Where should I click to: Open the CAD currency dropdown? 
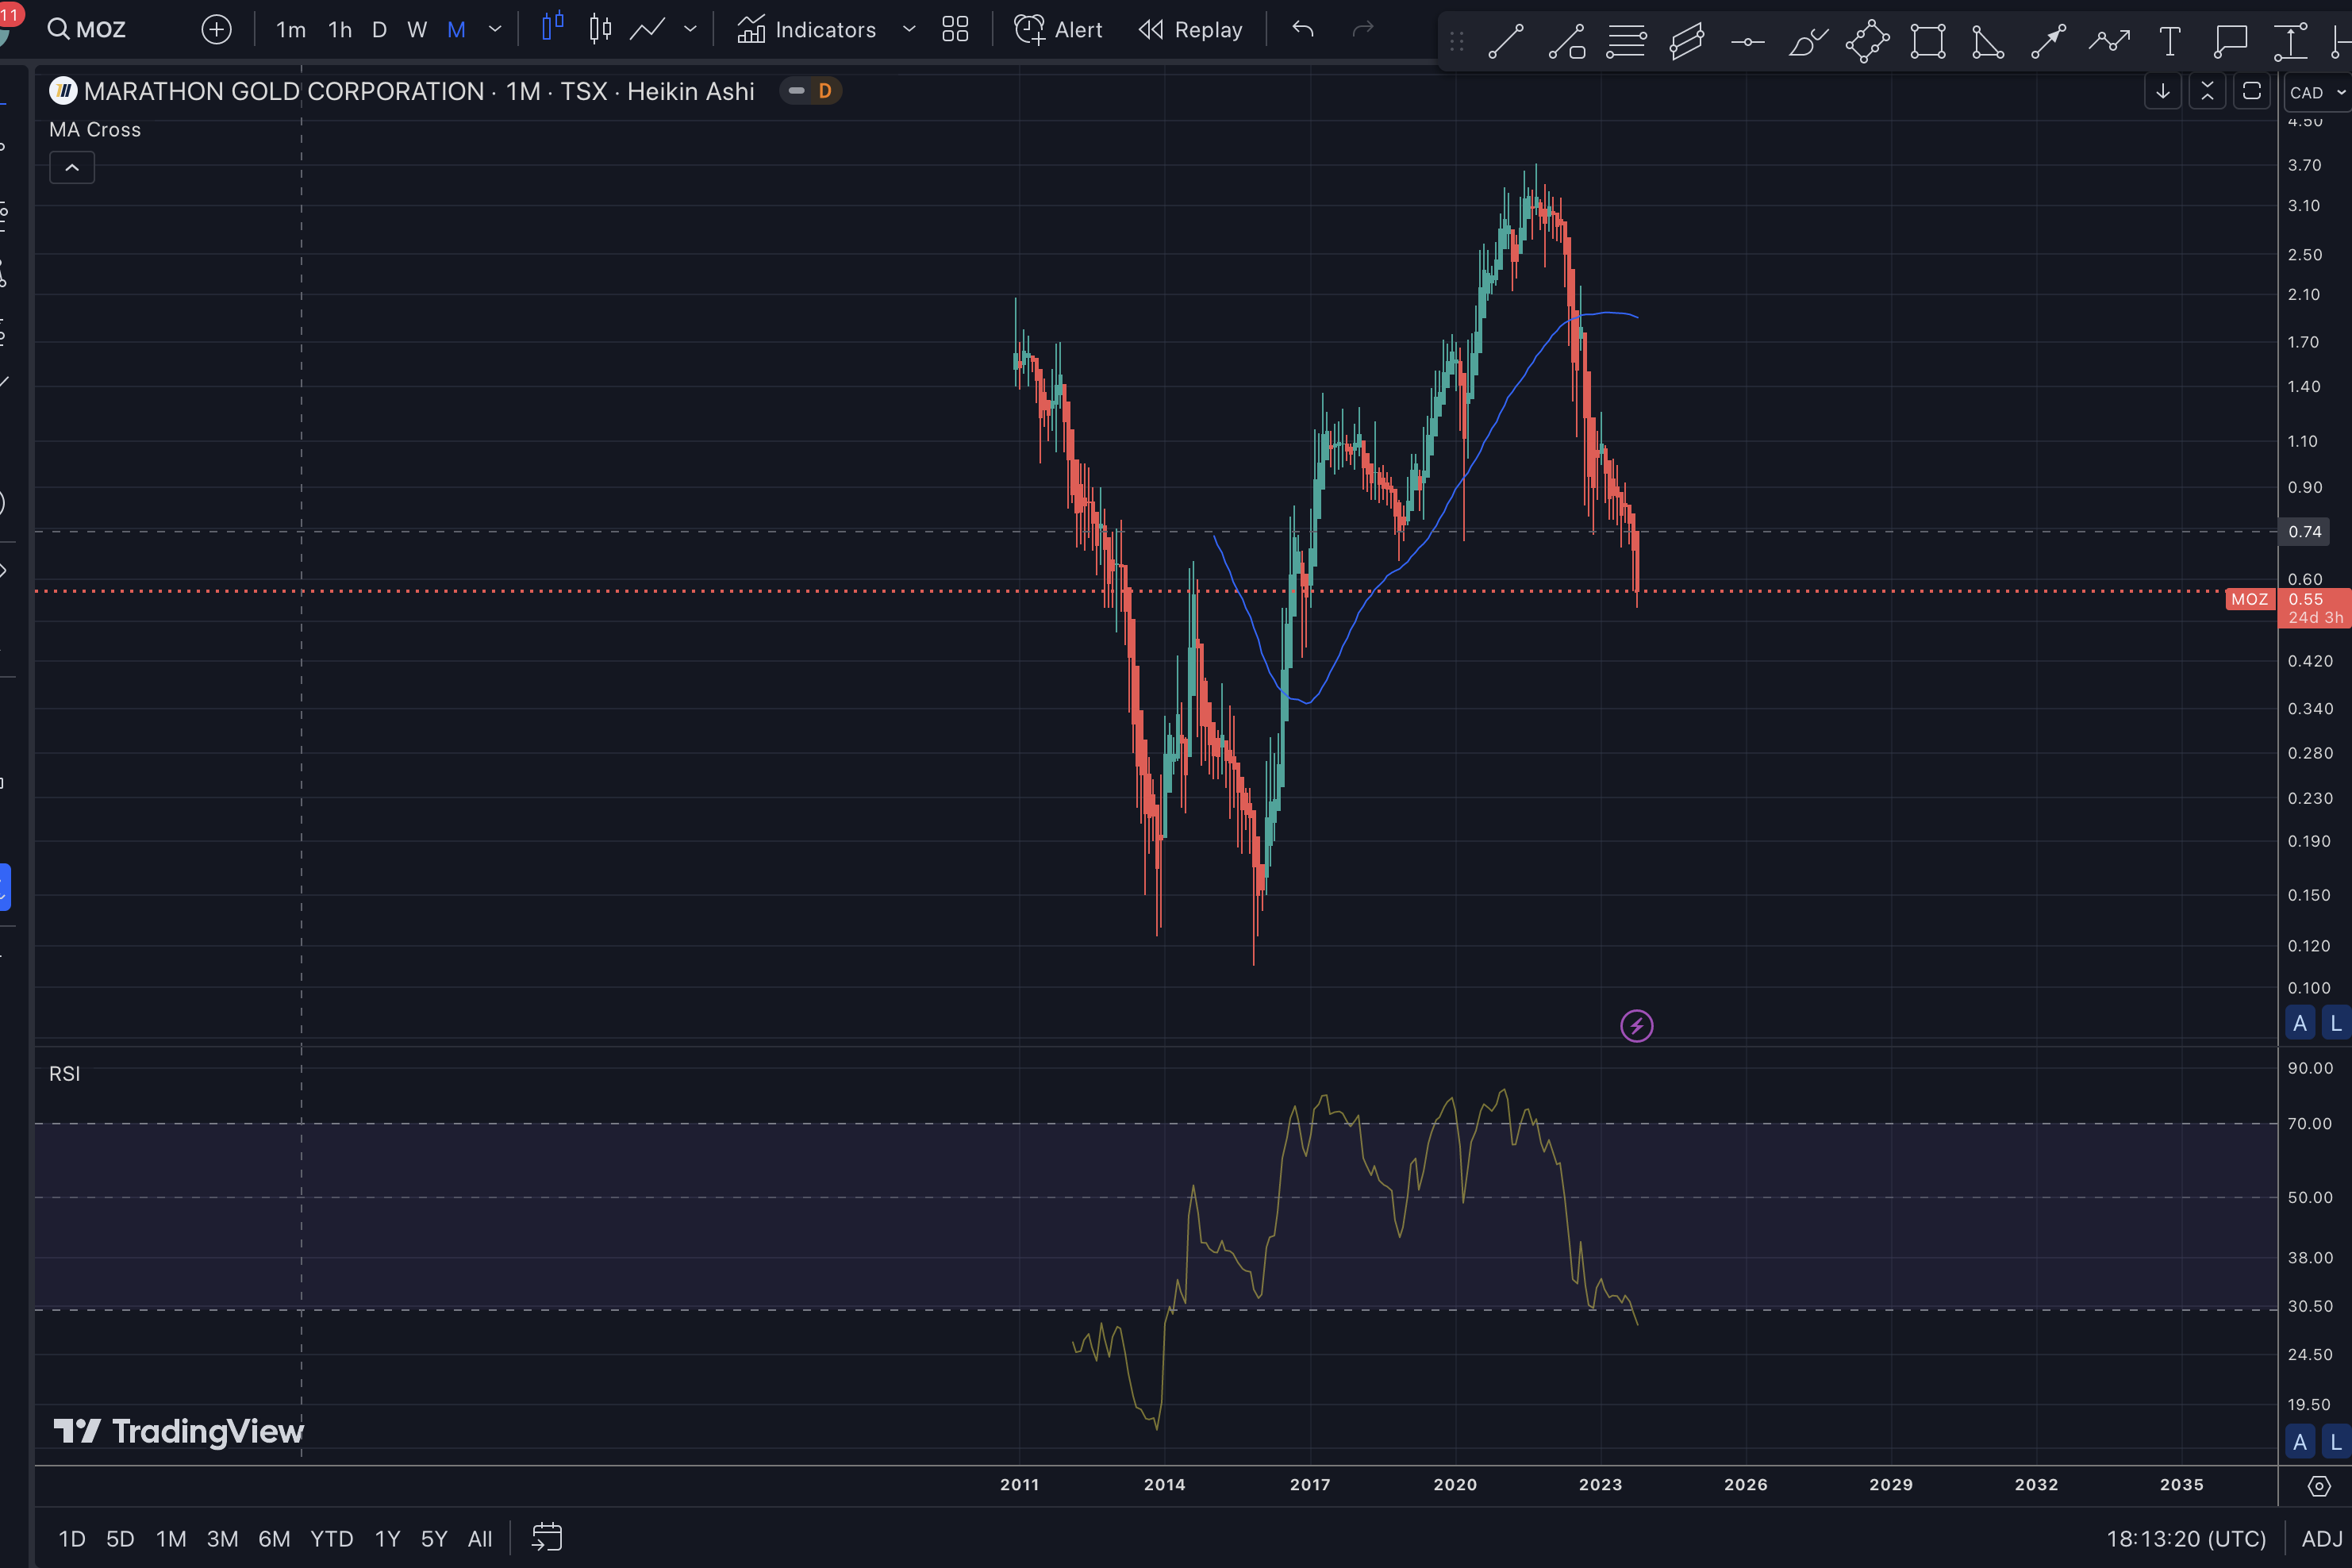coord(2317,92)
